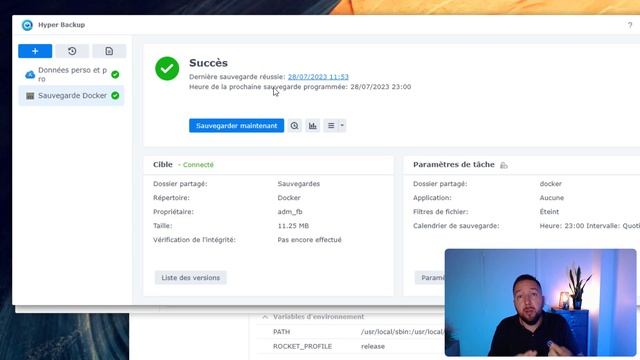Click PATH variable row in background window
Viewport: 640px width, 360px height.
351,332
